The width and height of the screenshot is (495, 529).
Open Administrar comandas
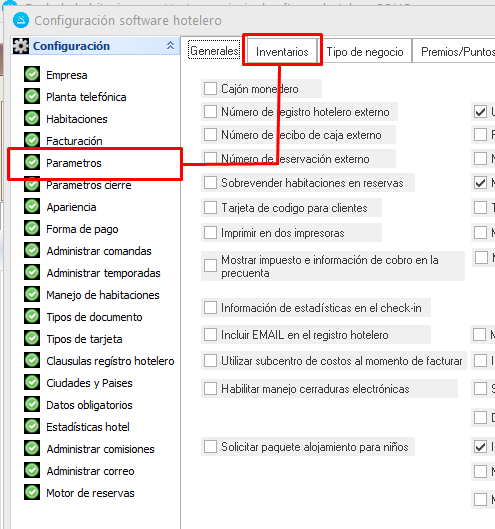click(x=99, y=251)
